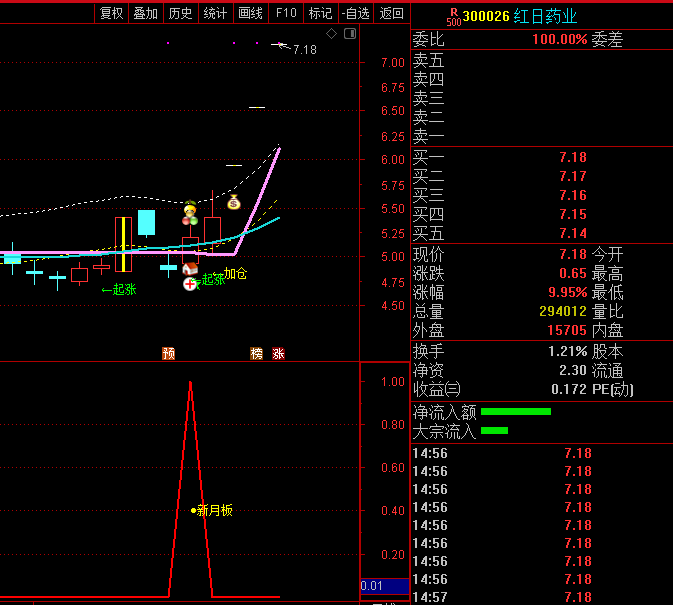
Task: Click the 新月板 label on the indicator
Action: (x=214, y=510)
